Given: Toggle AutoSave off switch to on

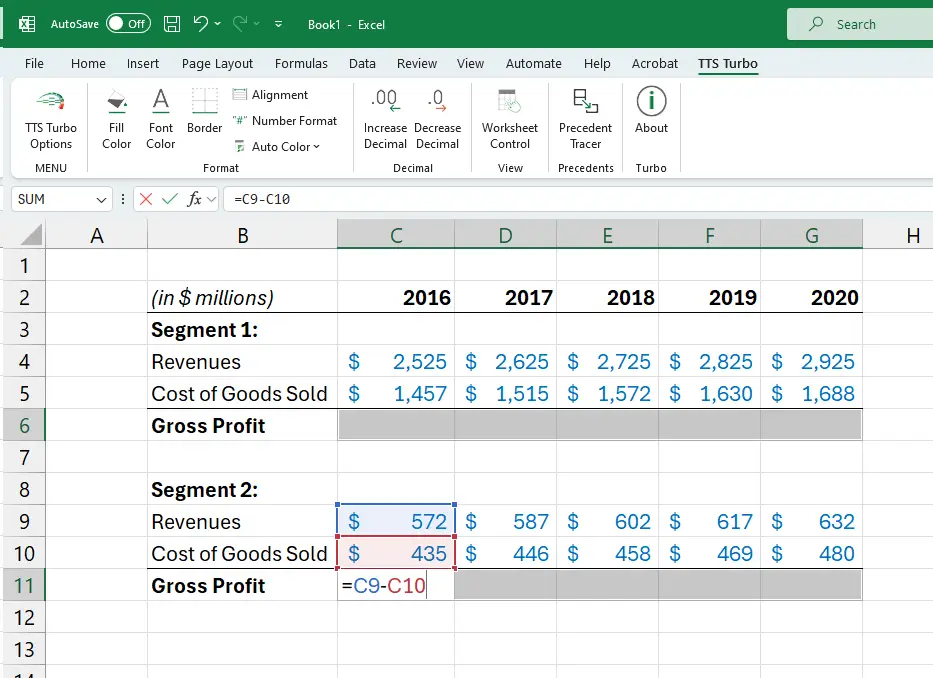Looking at the screenshot, I should click(113, 23).
